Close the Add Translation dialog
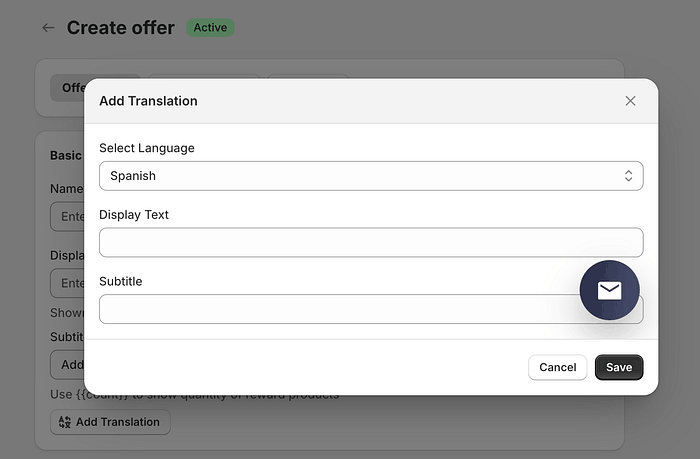The height and width of the screenshot is (459, 700). tap(630, 101)
